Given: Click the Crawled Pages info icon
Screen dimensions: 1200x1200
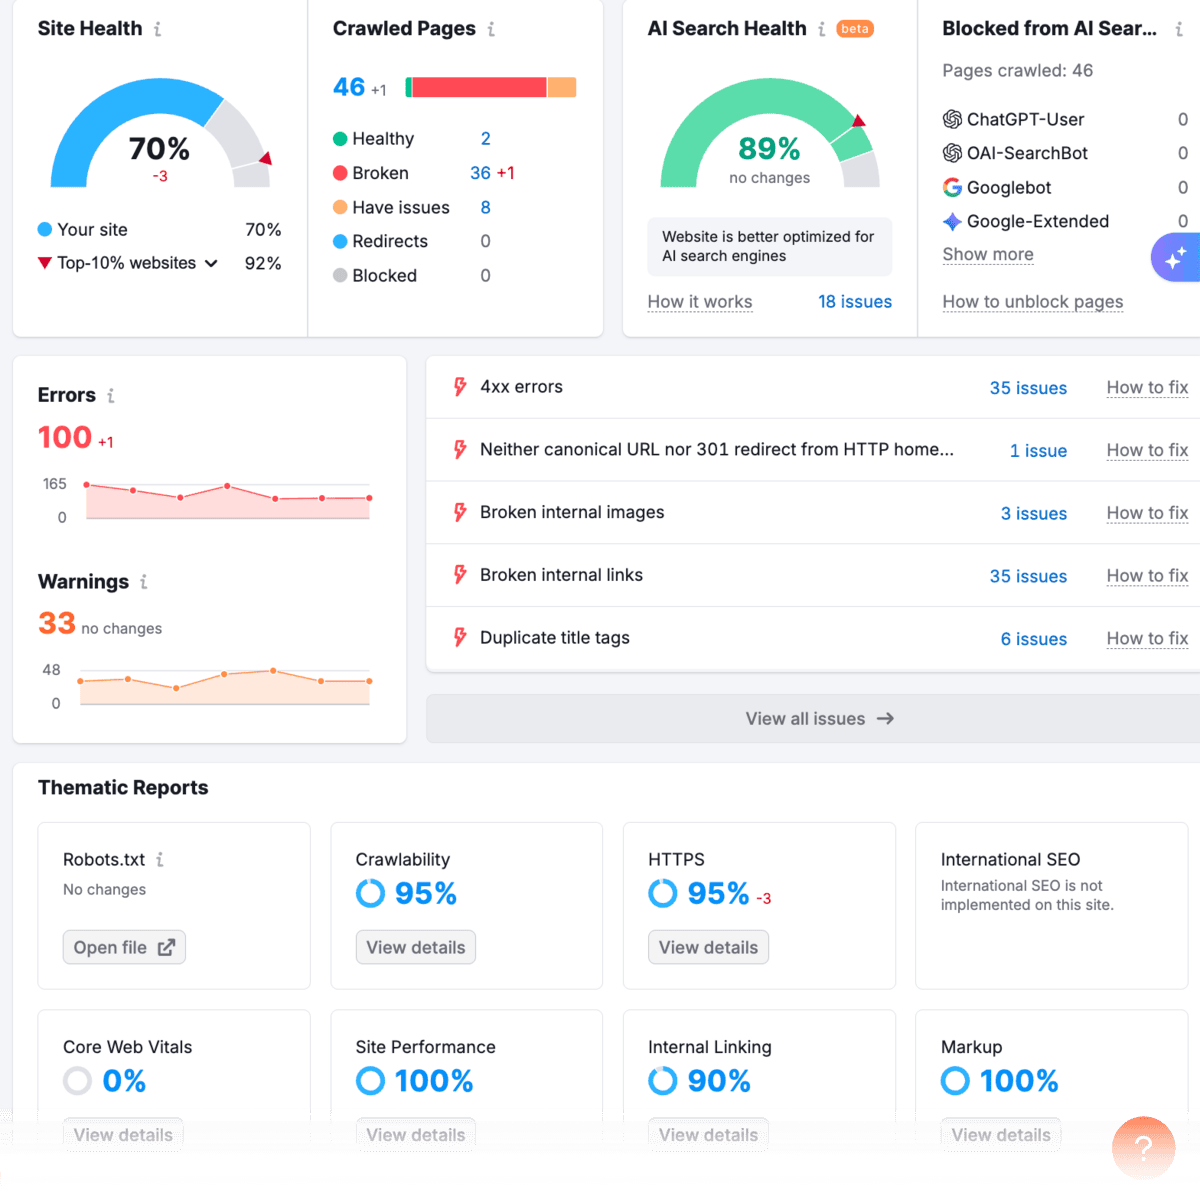Looking at the screenshot, I should (x=489, y=29).
